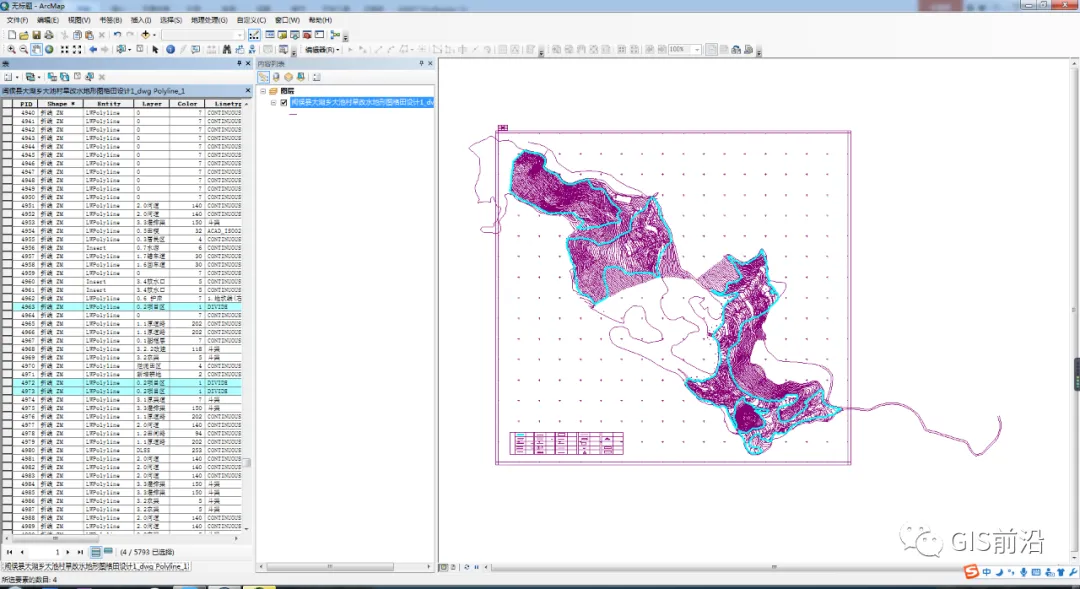Select row selector of FID 4972

point(7,382)
